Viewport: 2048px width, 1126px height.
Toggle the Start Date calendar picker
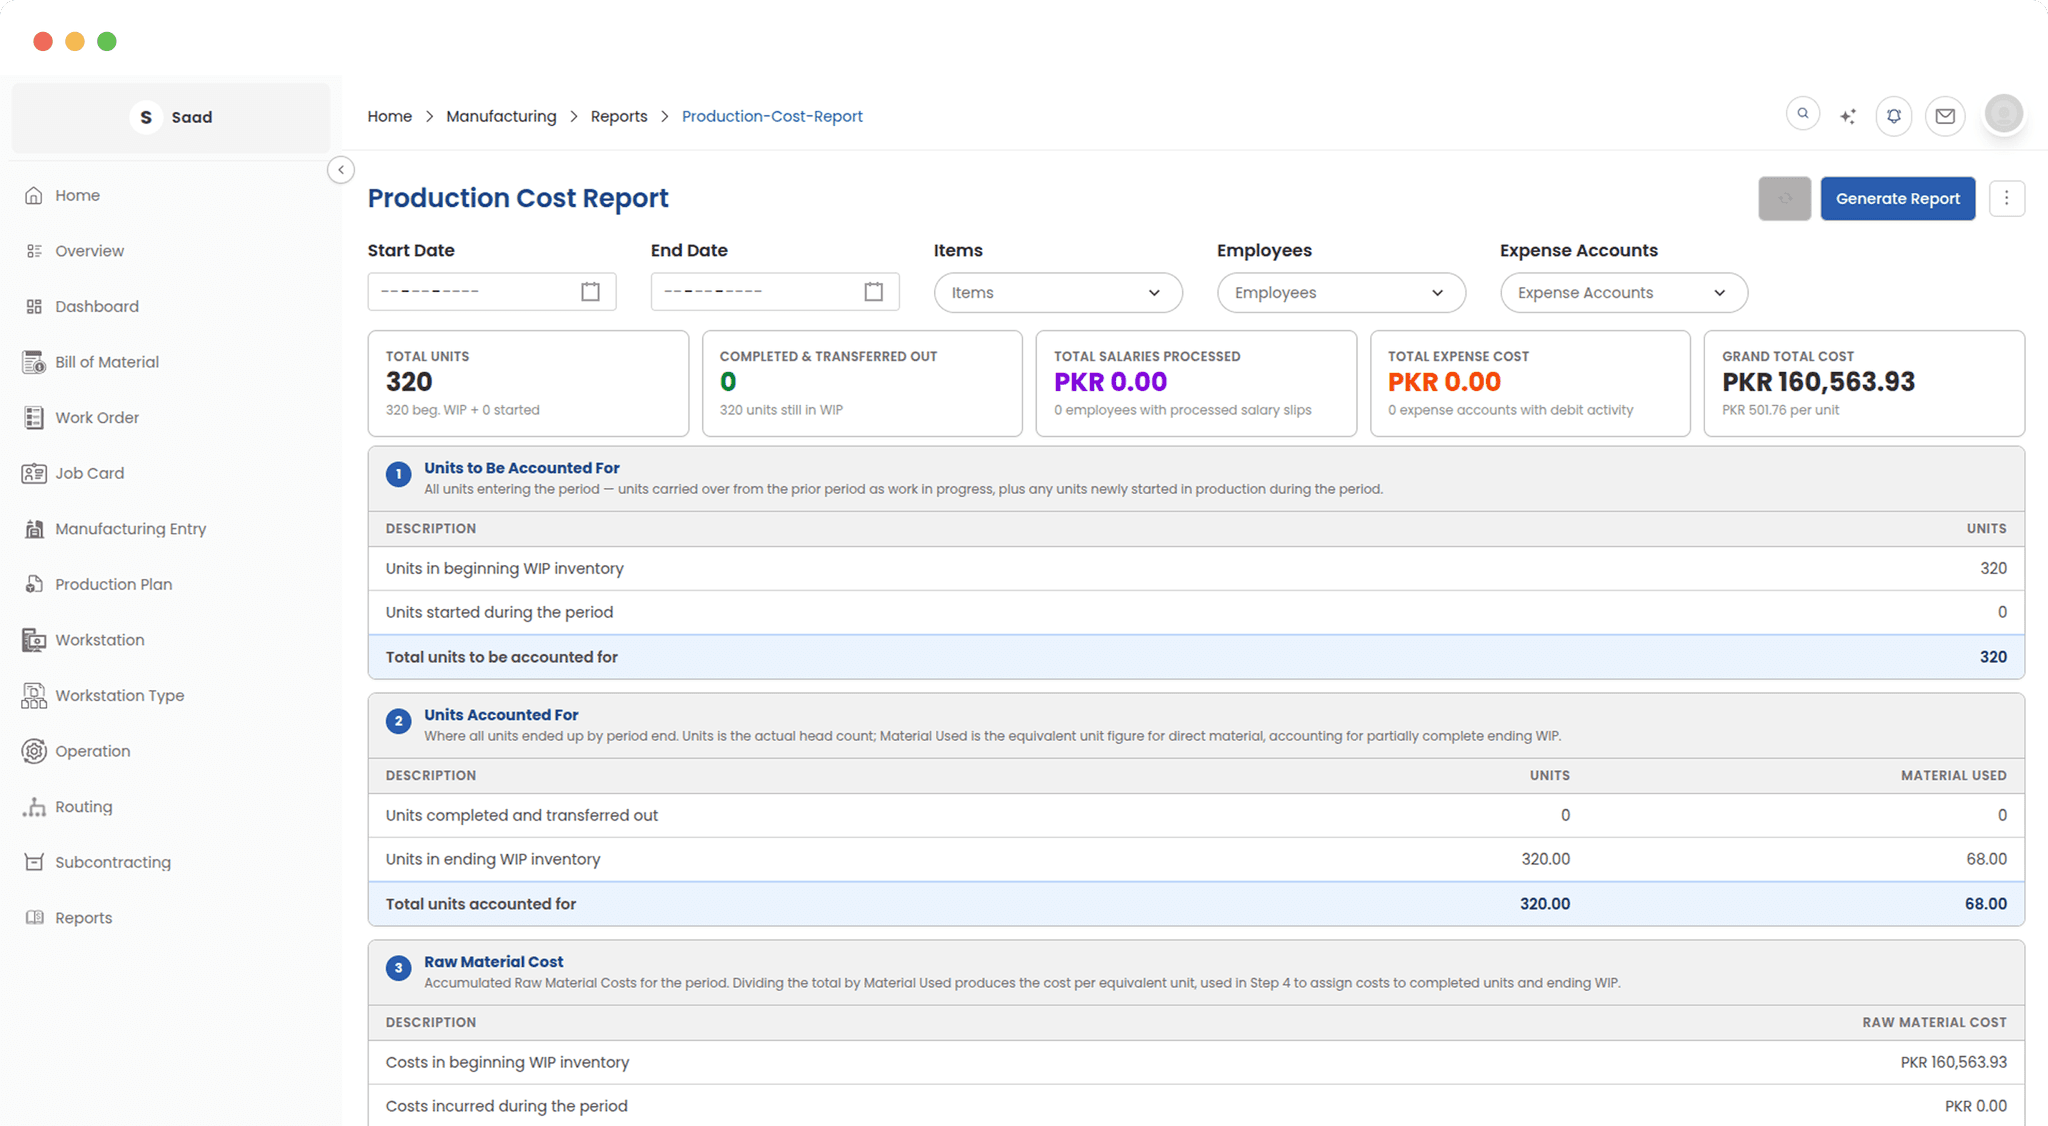[590, 291]
